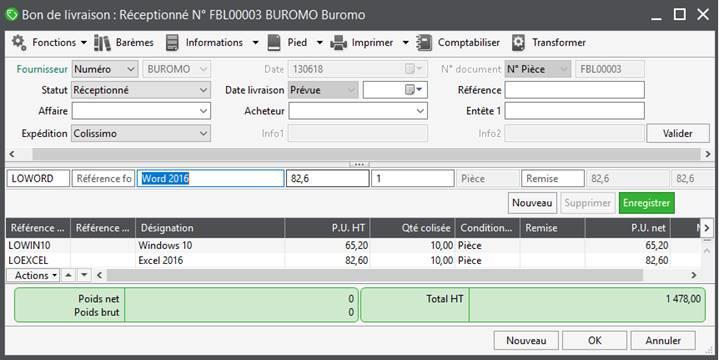
Task: Click the Total HT value 1 478,00
Action: [683, 299]
